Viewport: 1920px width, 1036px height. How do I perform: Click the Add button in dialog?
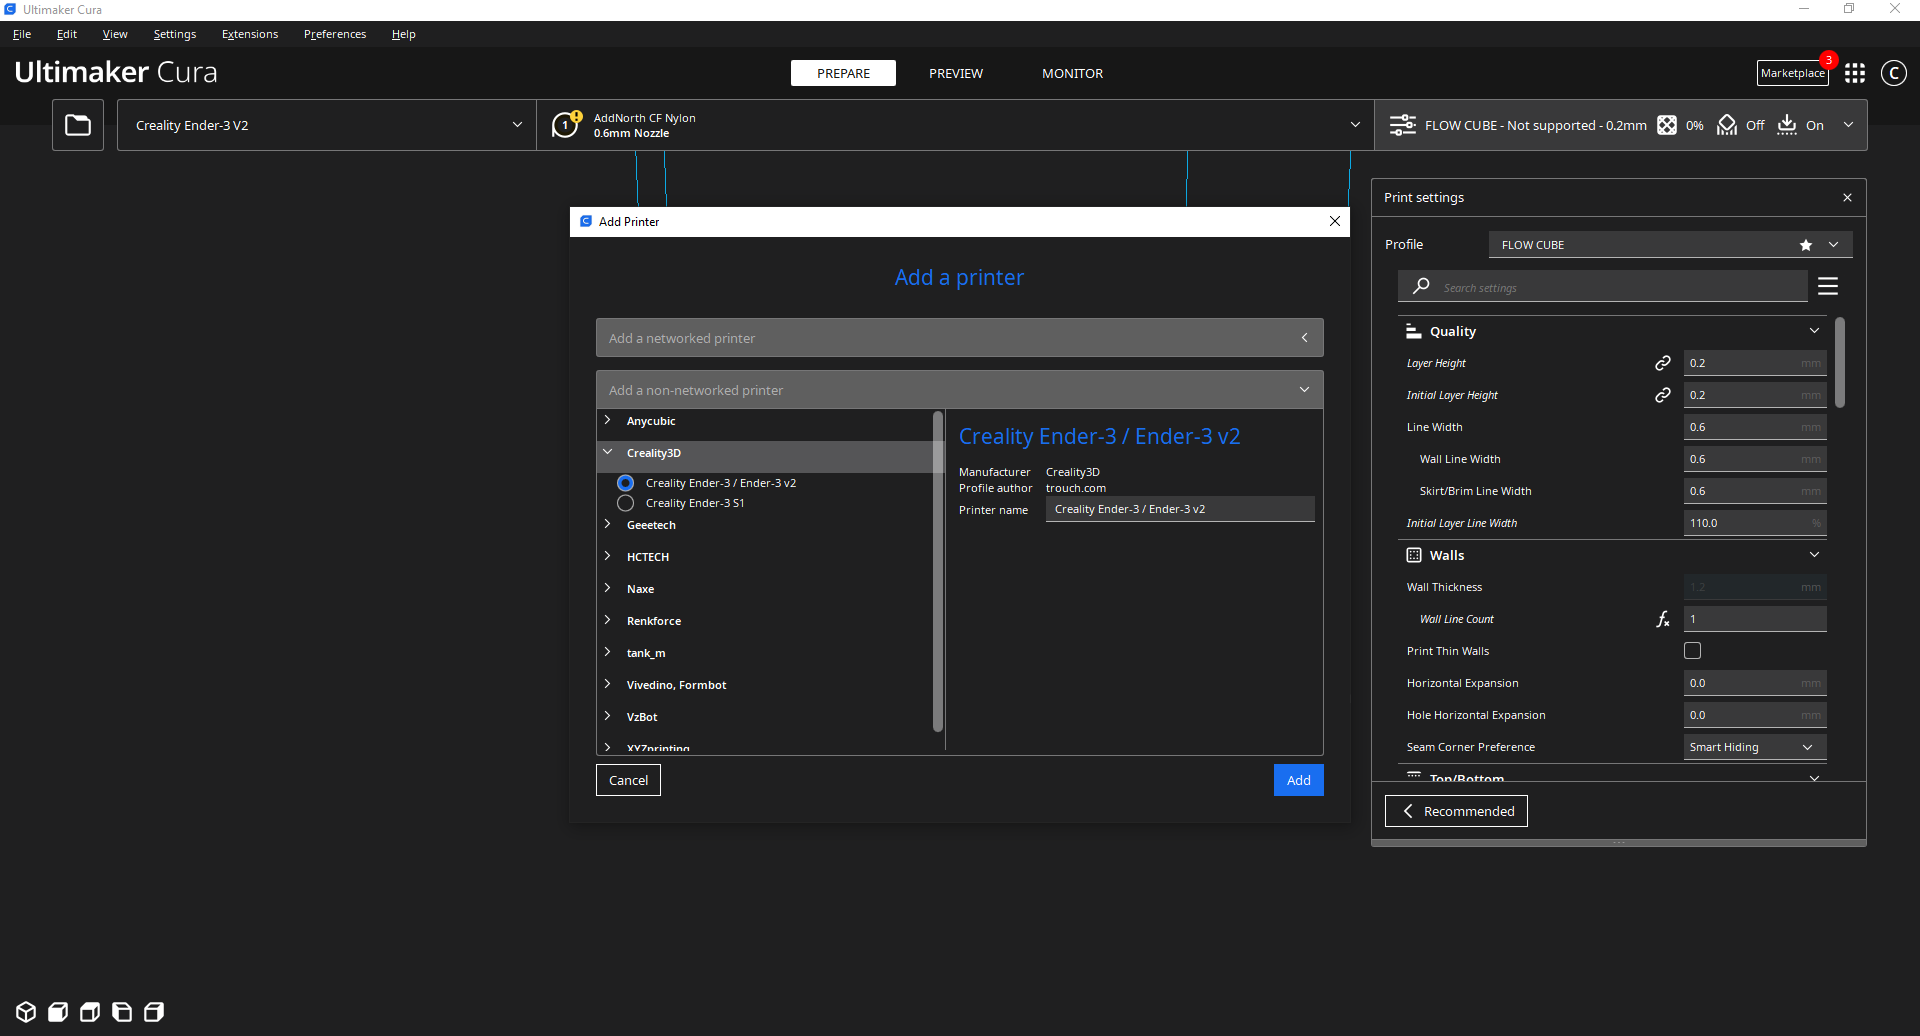[x=1299, y=780]
